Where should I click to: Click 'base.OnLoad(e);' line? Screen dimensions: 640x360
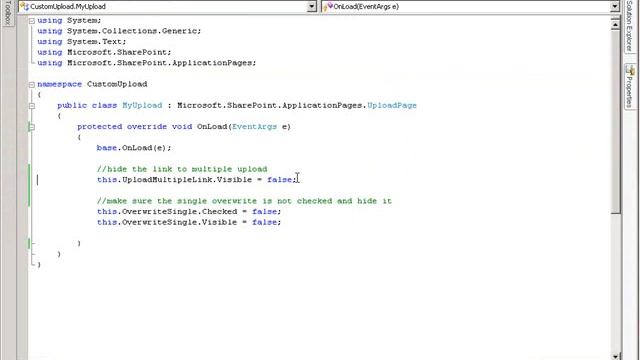click(134, 148)
